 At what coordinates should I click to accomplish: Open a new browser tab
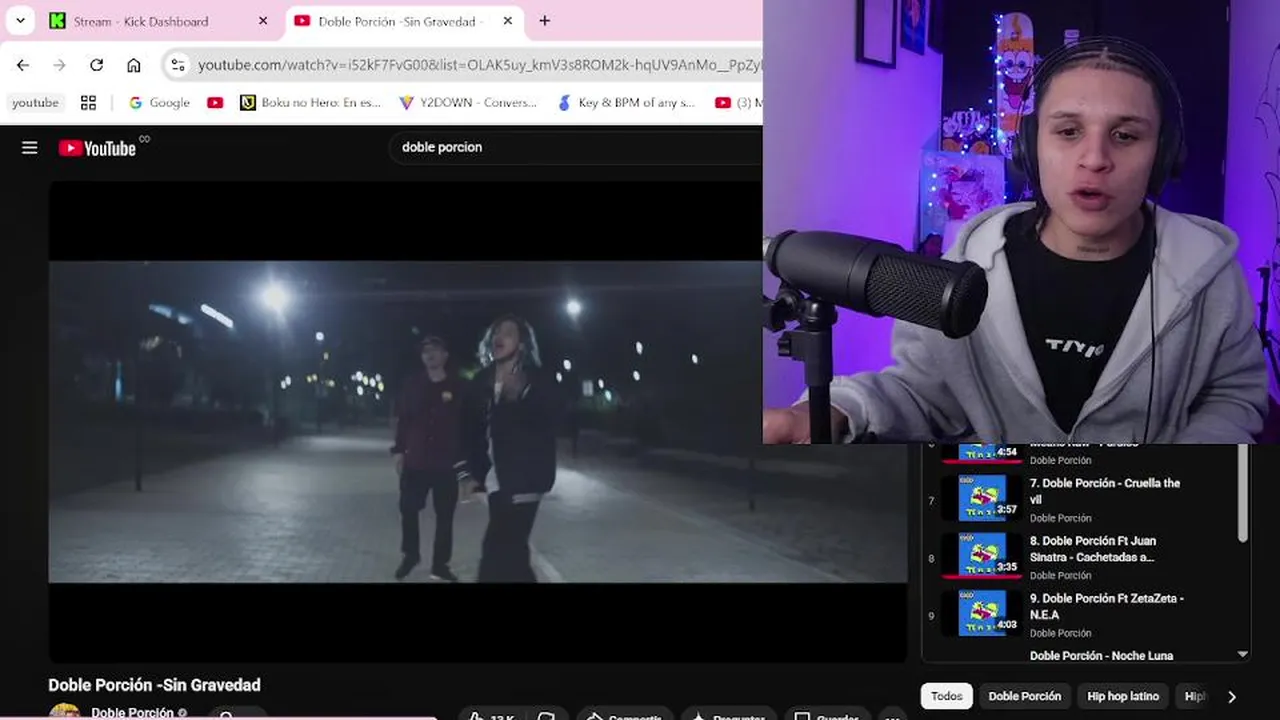544,21
